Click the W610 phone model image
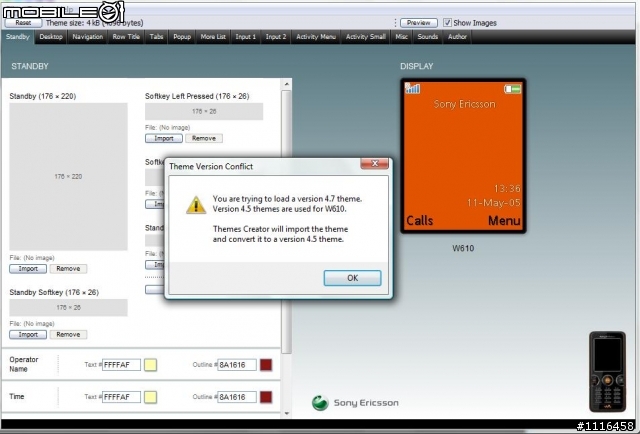 coord(607,372)
